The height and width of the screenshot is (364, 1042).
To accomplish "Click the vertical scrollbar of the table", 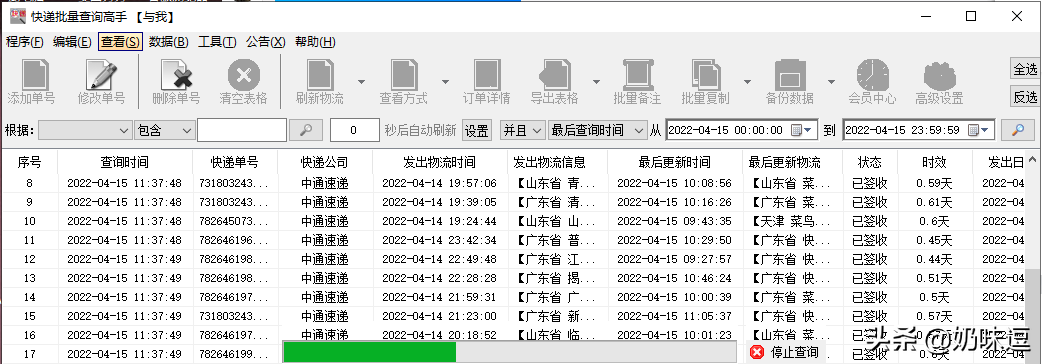I will click(1032, 259).
